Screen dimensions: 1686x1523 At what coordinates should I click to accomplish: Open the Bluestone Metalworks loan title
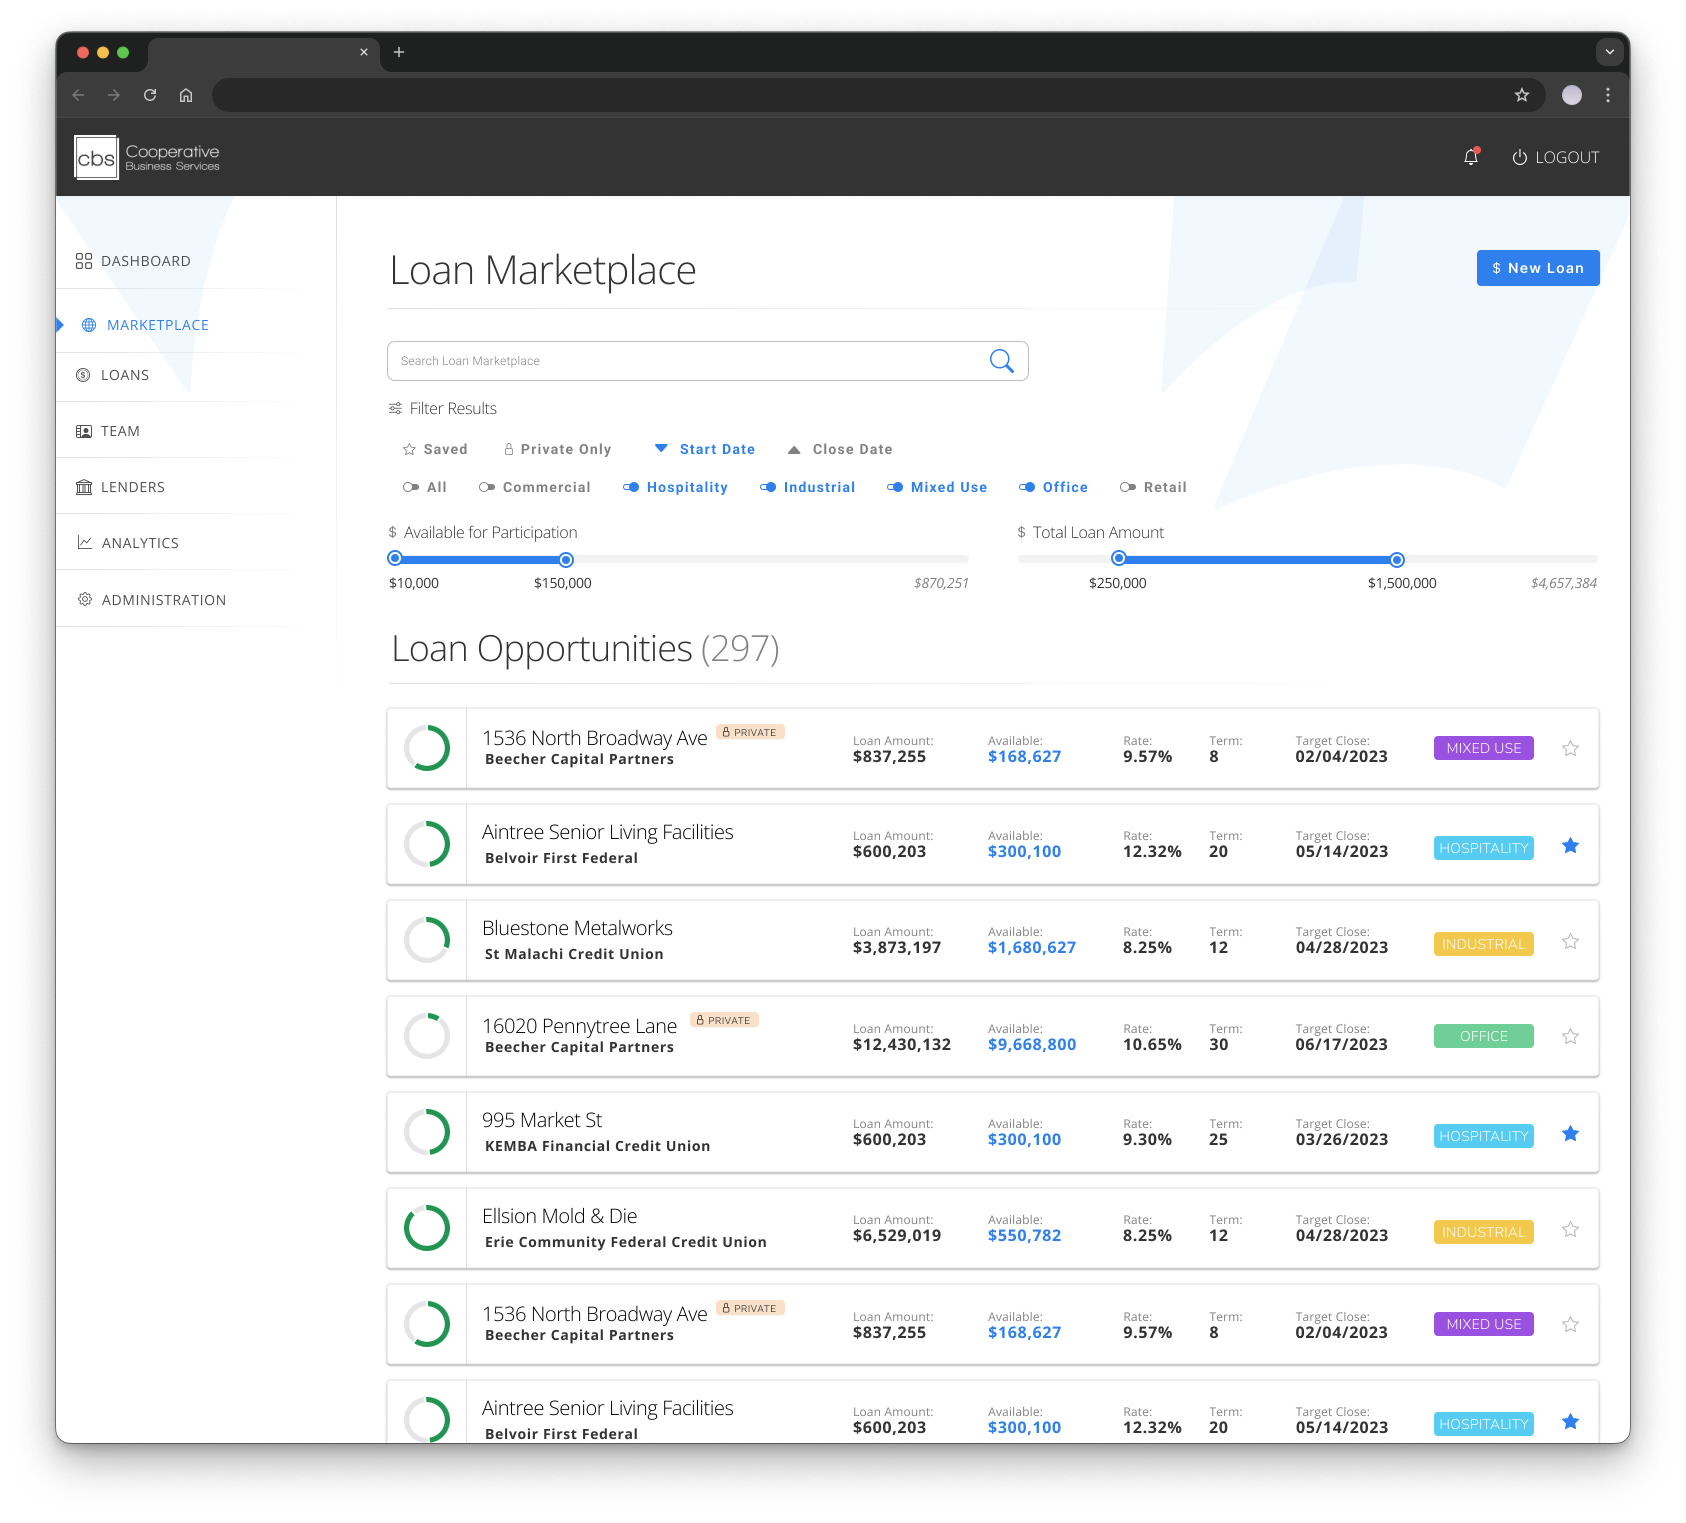[x=577, y=928]
